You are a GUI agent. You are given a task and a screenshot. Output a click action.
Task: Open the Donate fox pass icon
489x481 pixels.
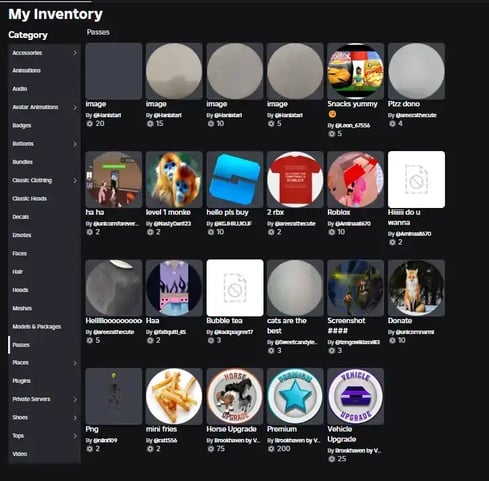point(416,288)
